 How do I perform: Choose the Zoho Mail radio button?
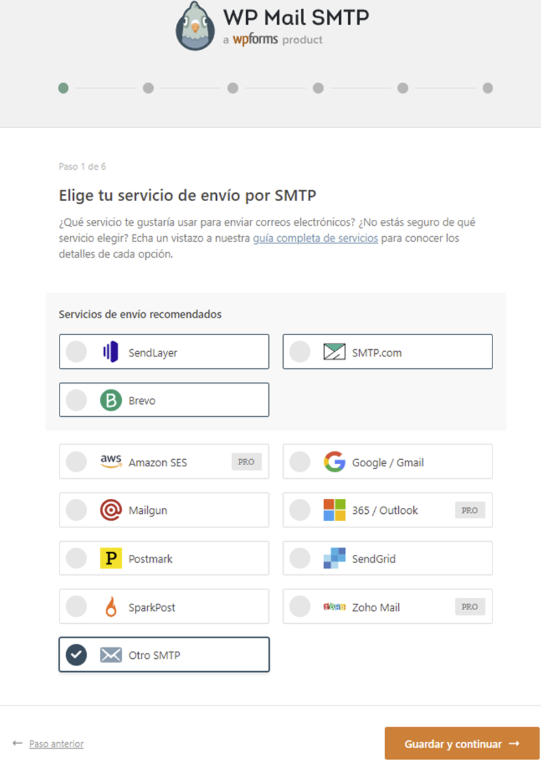(300, 606)
